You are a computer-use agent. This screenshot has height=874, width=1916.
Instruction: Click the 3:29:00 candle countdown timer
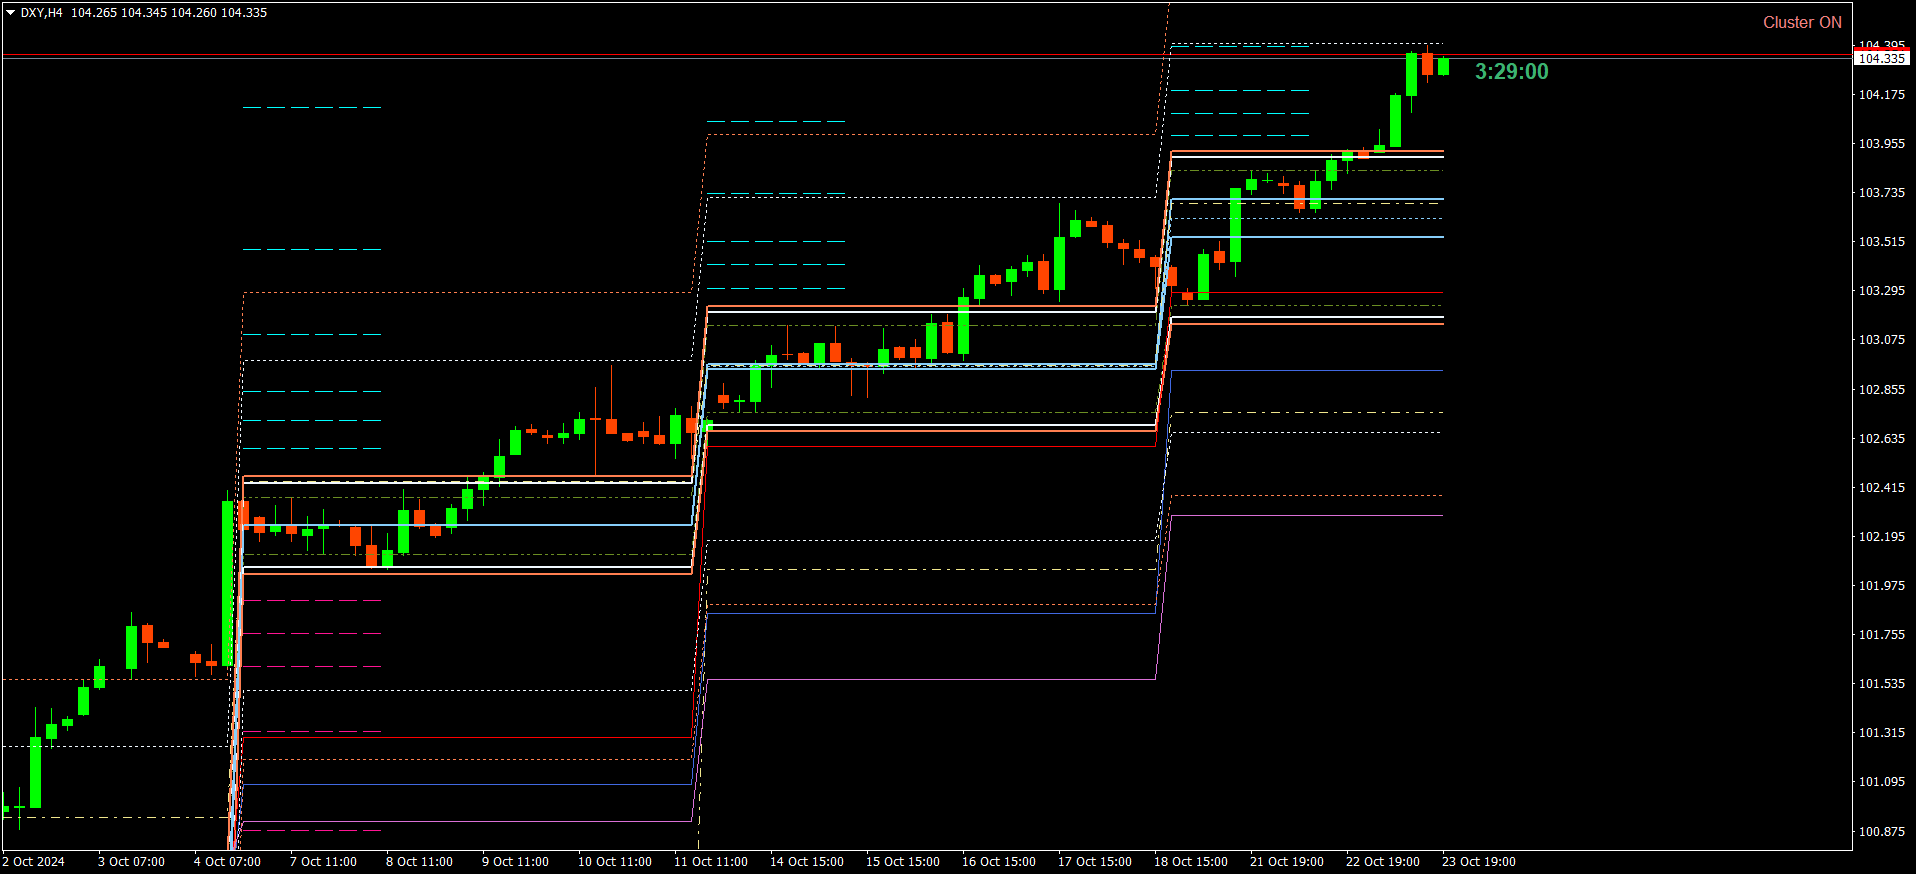click(x=1511, y=71)
